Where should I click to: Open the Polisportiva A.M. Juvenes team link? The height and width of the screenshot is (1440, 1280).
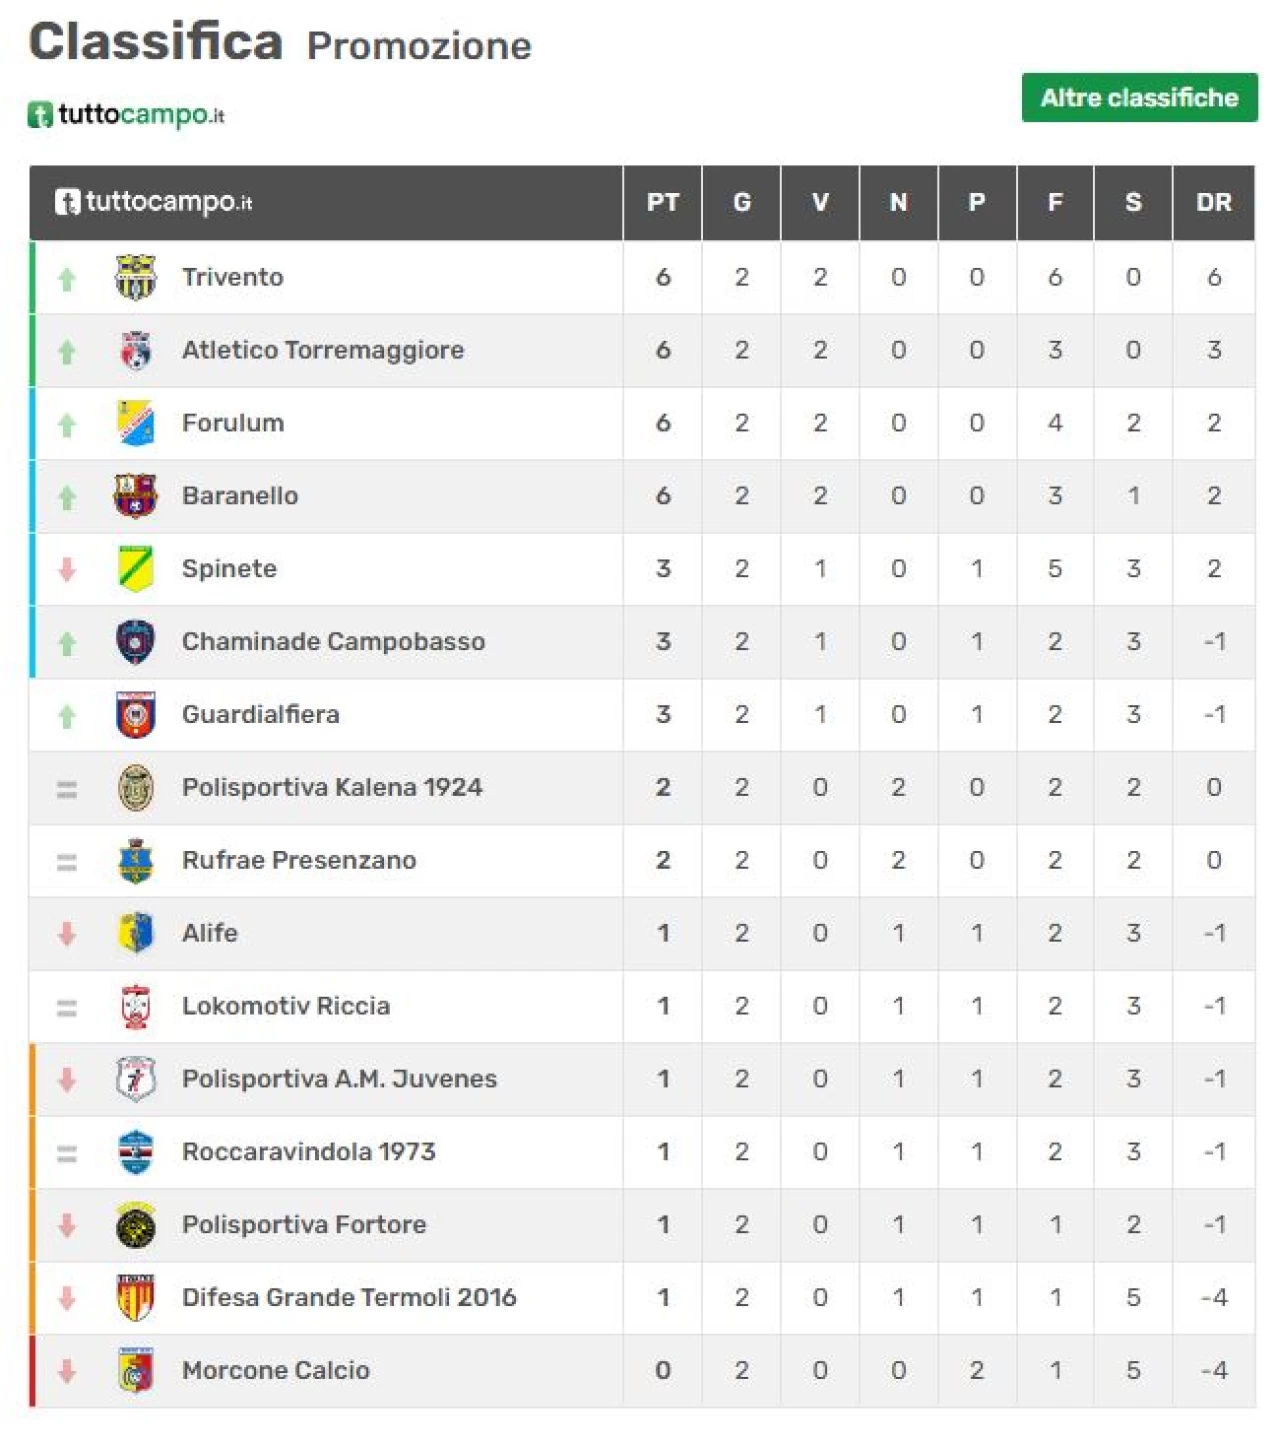[339, 1079]
